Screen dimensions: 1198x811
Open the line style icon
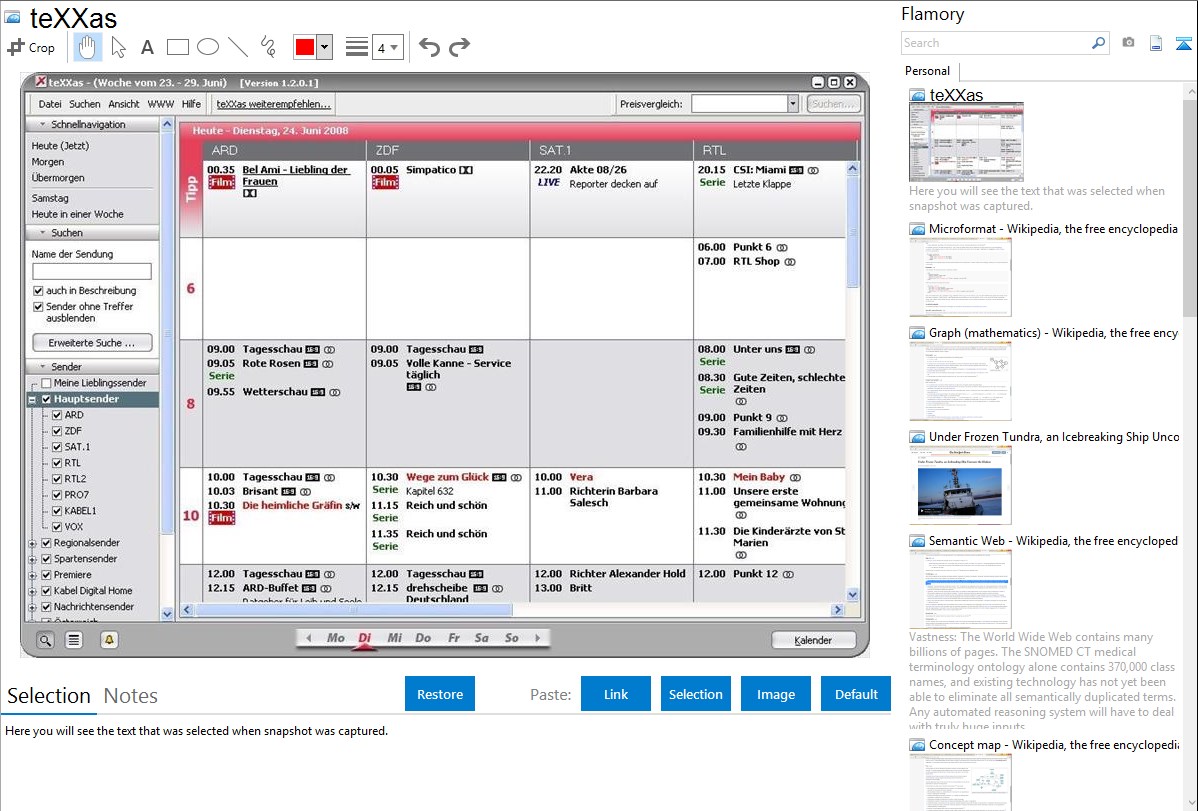(x=357, y=47)
